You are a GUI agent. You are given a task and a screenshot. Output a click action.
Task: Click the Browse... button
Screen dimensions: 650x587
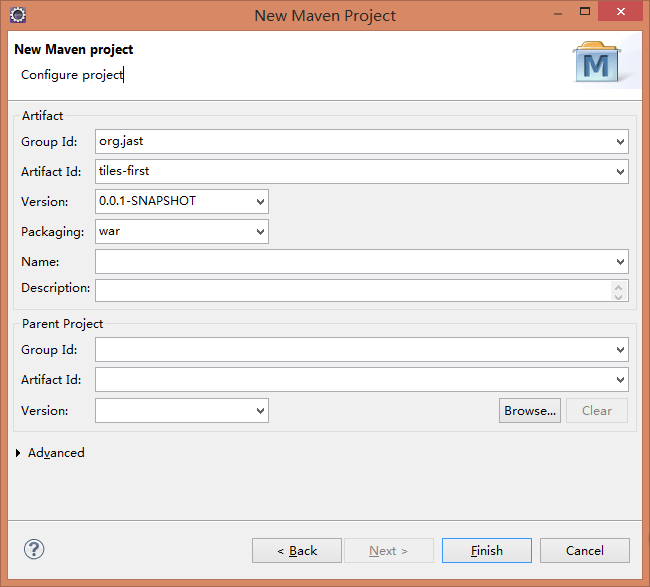530,411
